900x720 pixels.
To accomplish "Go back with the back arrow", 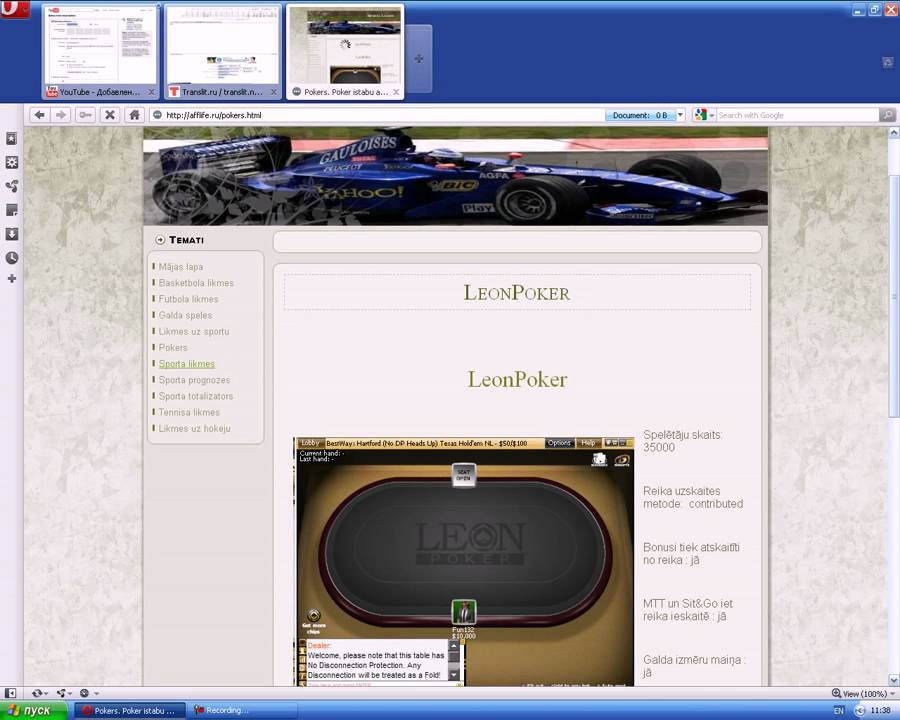I will (39, 115).
